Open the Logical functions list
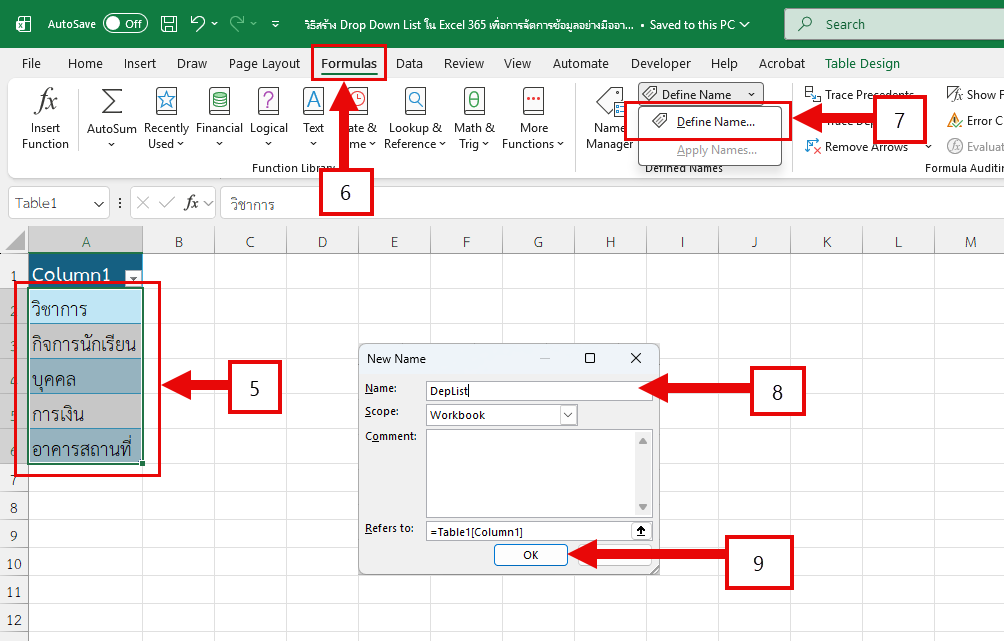This screenshot has height=641, width=1004. tap(268, 118)
